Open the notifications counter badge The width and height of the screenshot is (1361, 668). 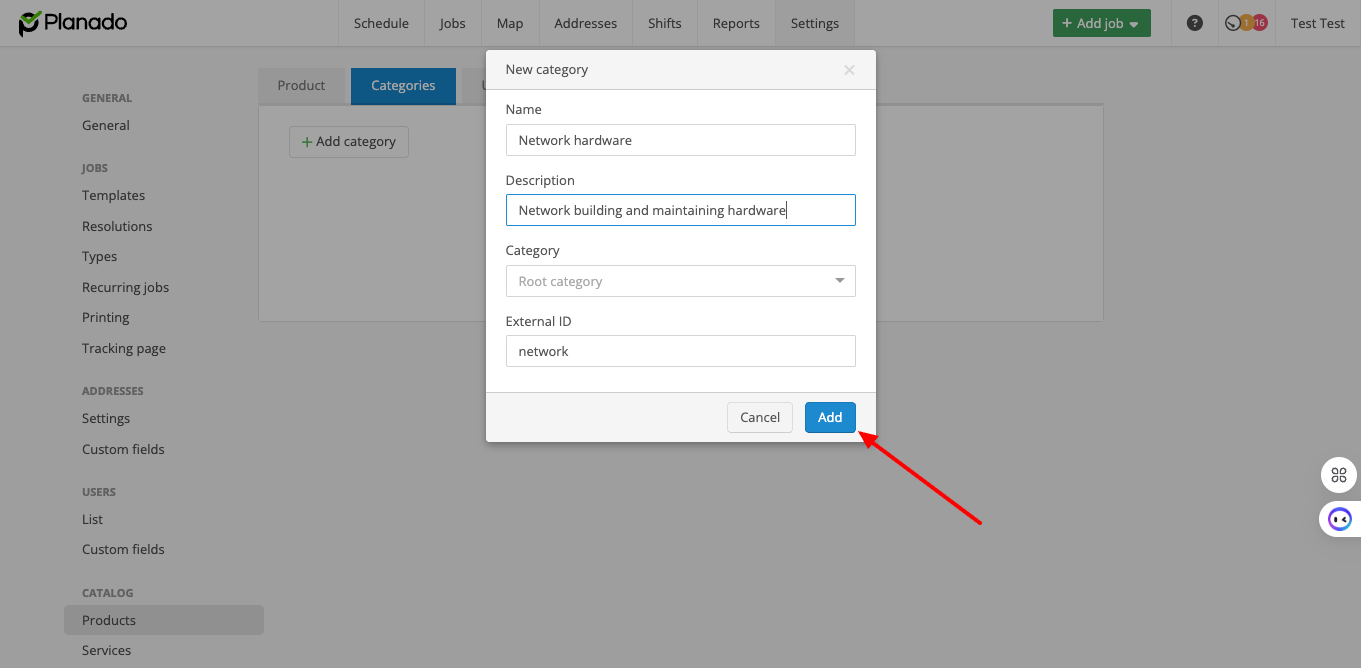tap(1246, 23)
